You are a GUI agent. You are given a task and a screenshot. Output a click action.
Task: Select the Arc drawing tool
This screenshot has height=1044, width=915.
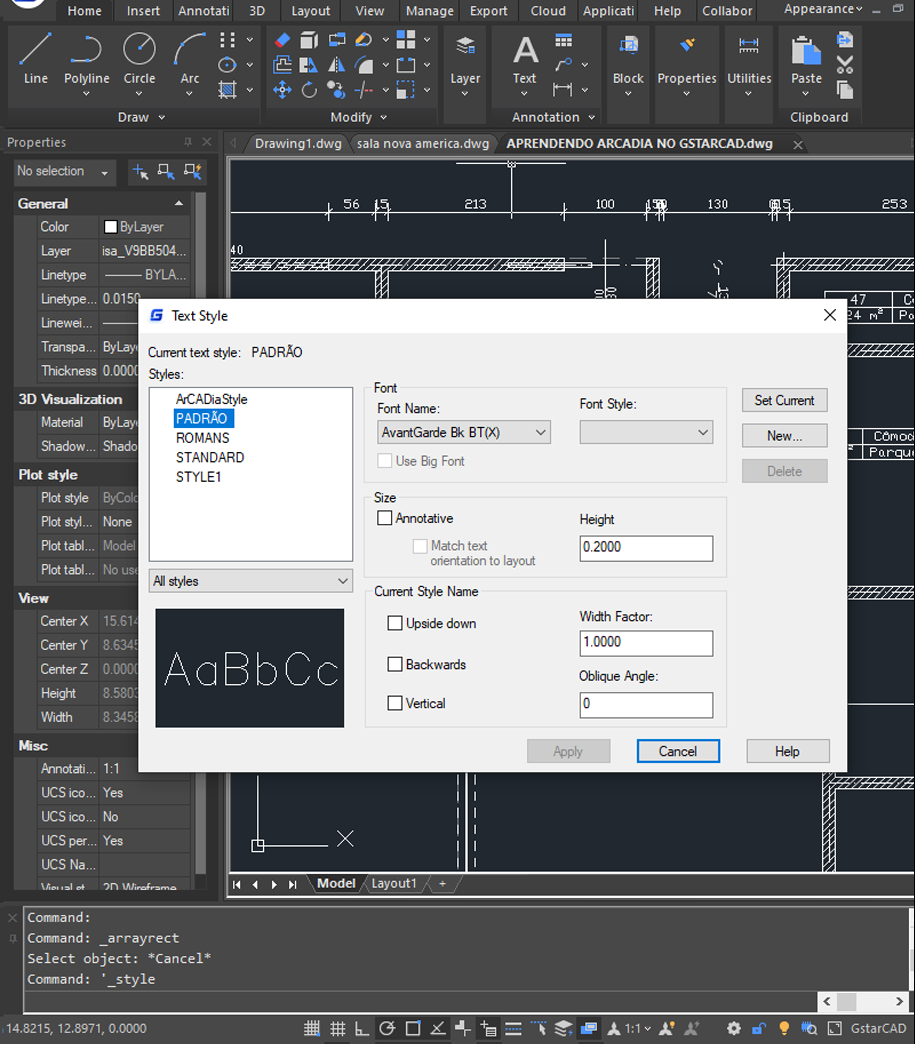click(x=190, y=60)
